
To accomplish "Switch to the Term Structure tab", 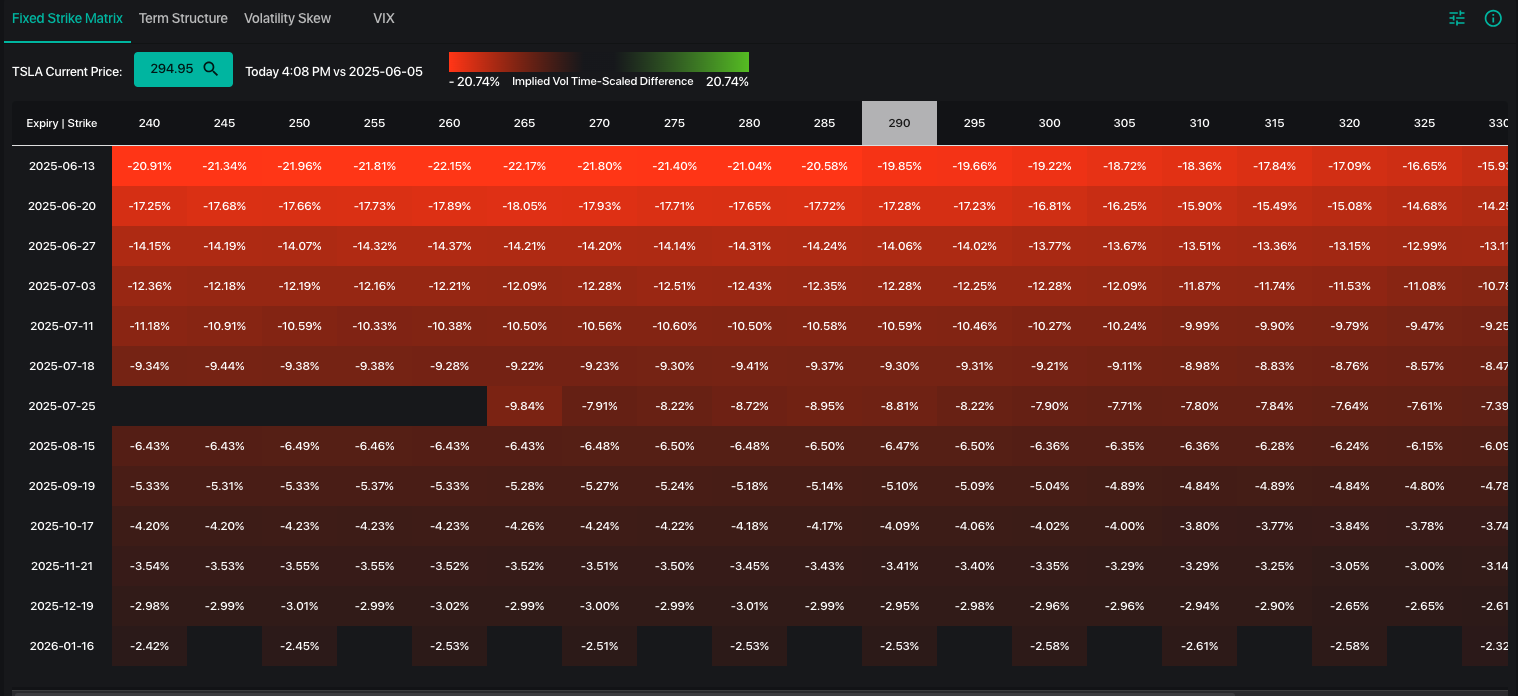I will click(183, 18).
